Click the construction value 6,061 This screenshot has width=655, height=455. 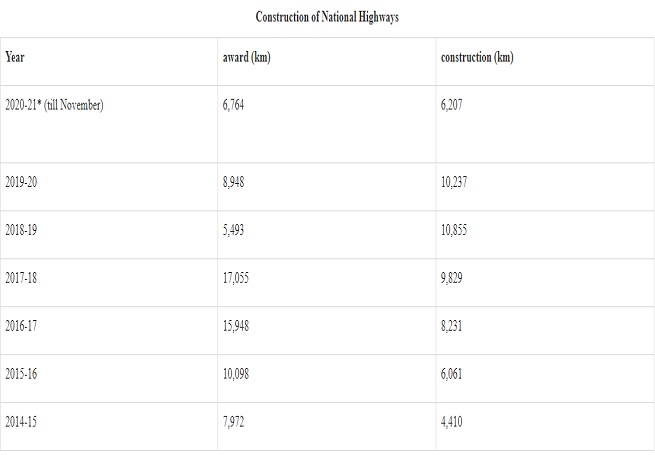coord(452,374)
